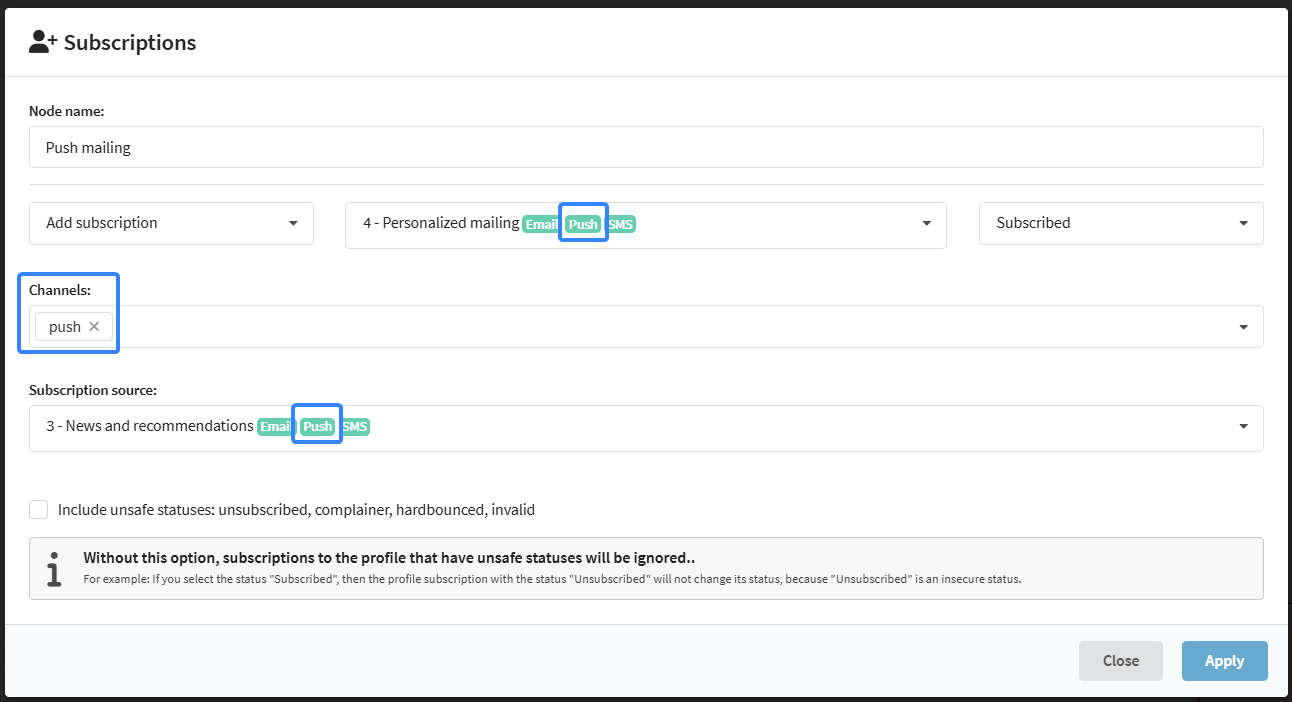Remove the push channel tag
The width and height of the screenshot is (1292, 702).
tap(94, 326)
